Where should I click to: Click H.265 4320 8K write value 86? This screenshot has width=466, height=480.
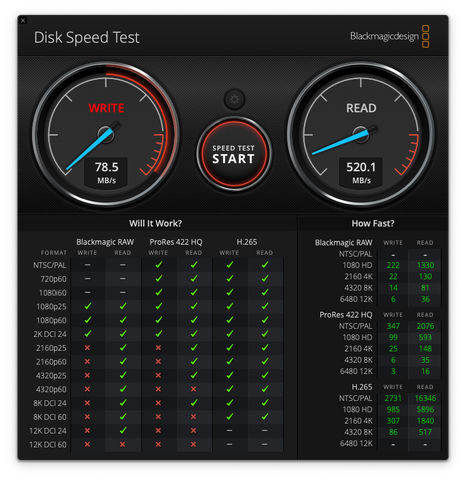tap(393, 432)
